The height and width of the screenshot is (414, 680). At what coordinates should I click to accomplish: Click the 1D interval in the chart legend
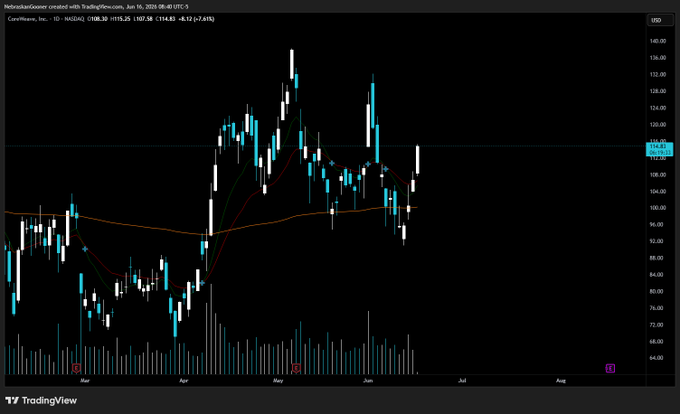point(56,19)
